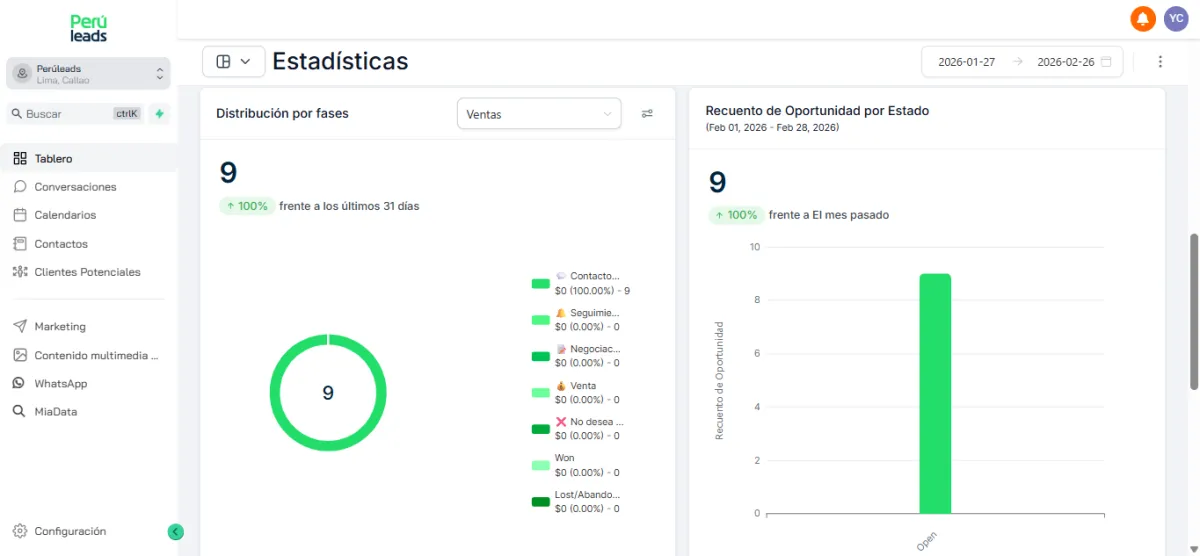Go to Tablero in the sidebar
Screen dimensions: 1200x556
tap(89, 158)
